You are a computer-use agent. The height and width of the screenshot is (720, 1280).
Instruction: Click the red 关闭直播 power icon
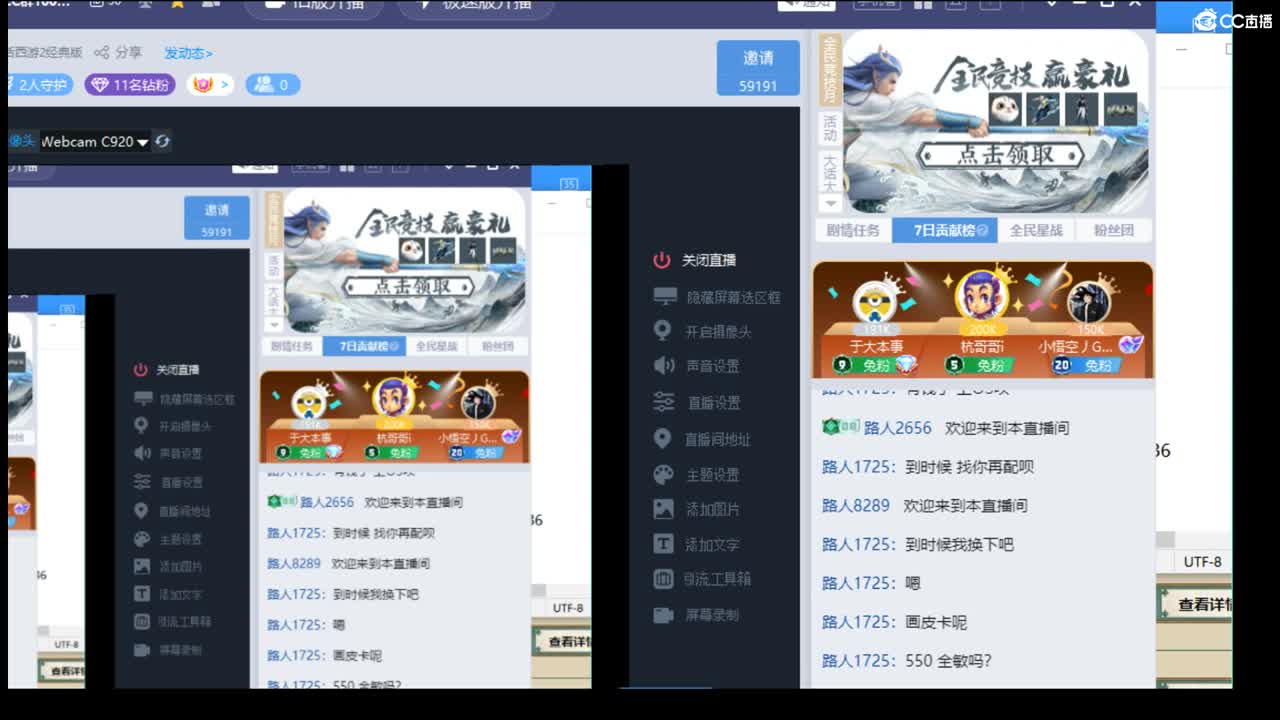[x=661, y=260]
